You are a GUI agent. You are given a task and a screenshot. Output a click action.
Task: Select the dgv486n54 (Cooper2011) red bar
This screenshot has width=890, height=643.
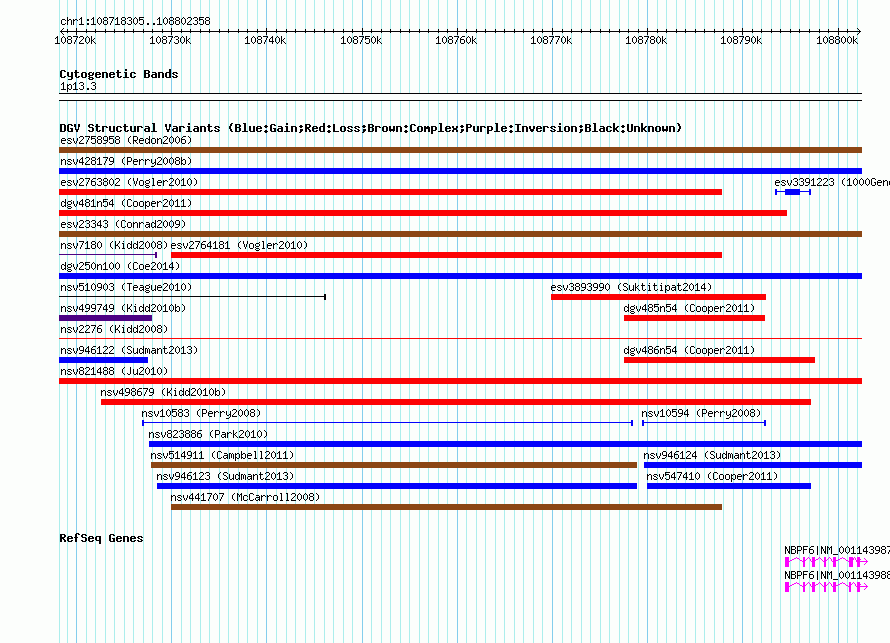(719, 360)
